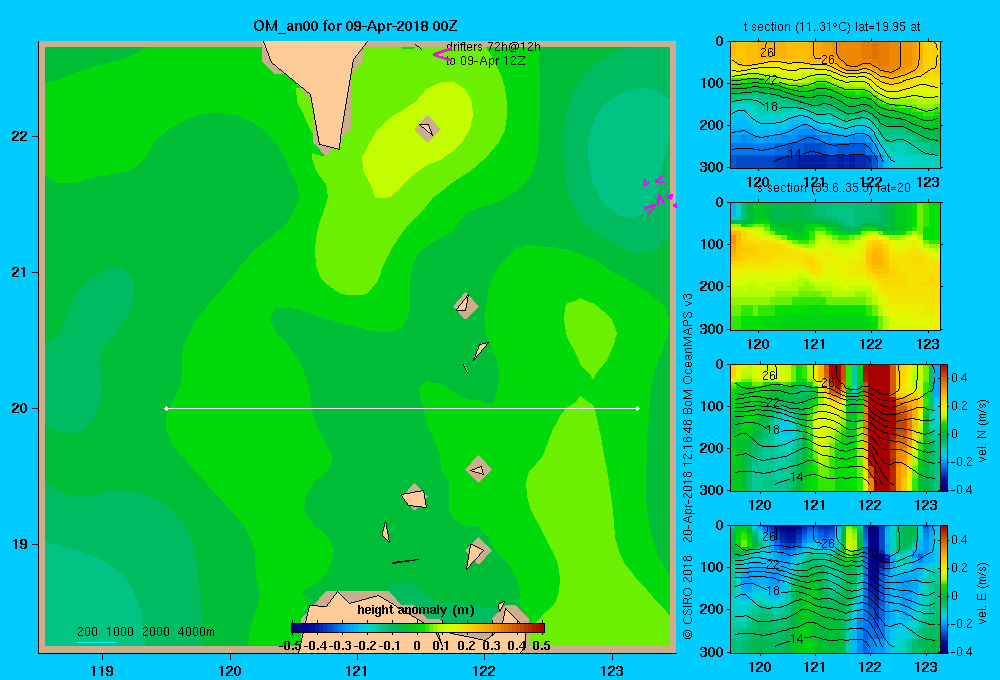Open the eastward velocity section plot
The width and height of the screenshot is (1000, 680).
click(835, 589)
